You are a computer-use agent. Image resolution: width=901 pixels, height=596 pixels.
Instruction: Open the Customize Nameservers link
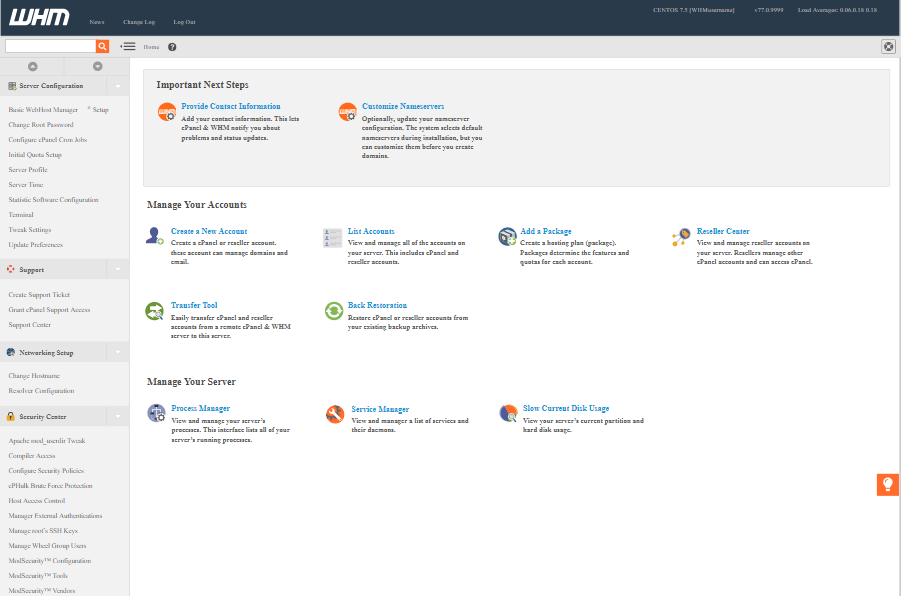pos(403,106)
